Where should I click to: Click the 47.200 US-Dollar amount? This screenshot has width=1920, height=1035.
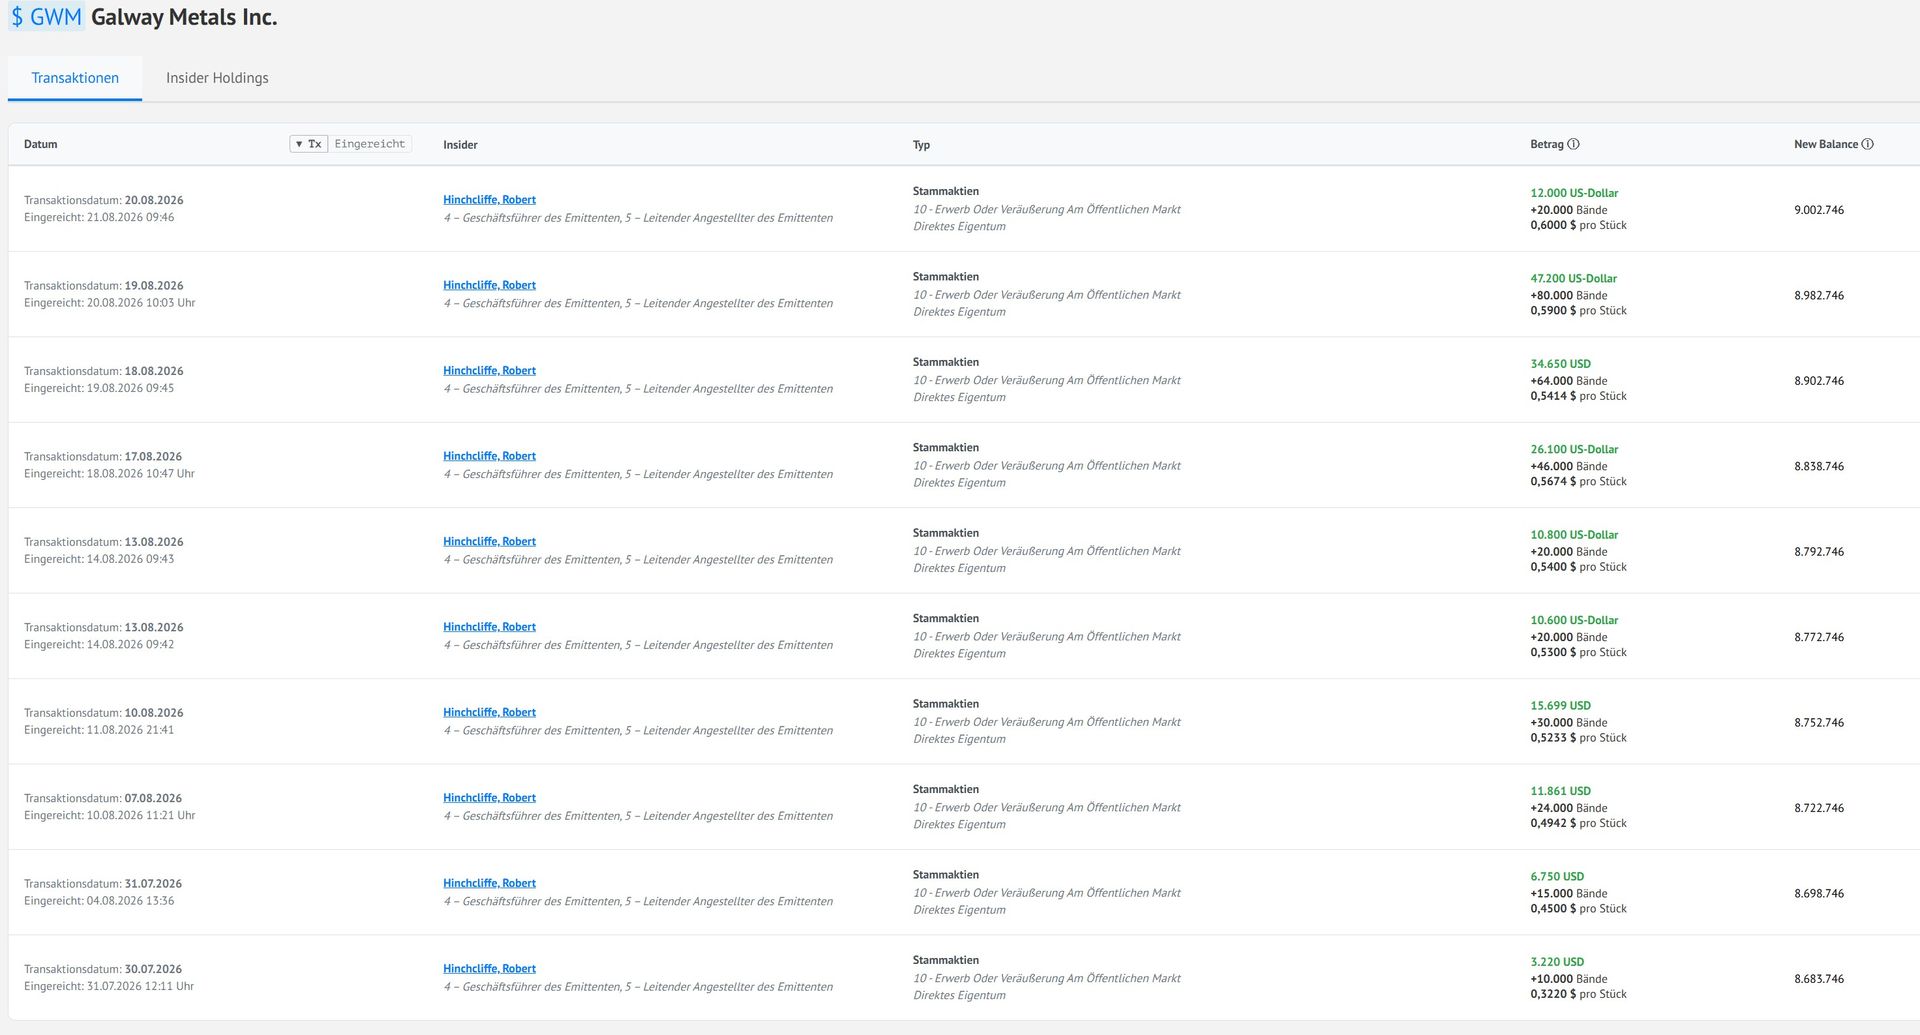1573,279
